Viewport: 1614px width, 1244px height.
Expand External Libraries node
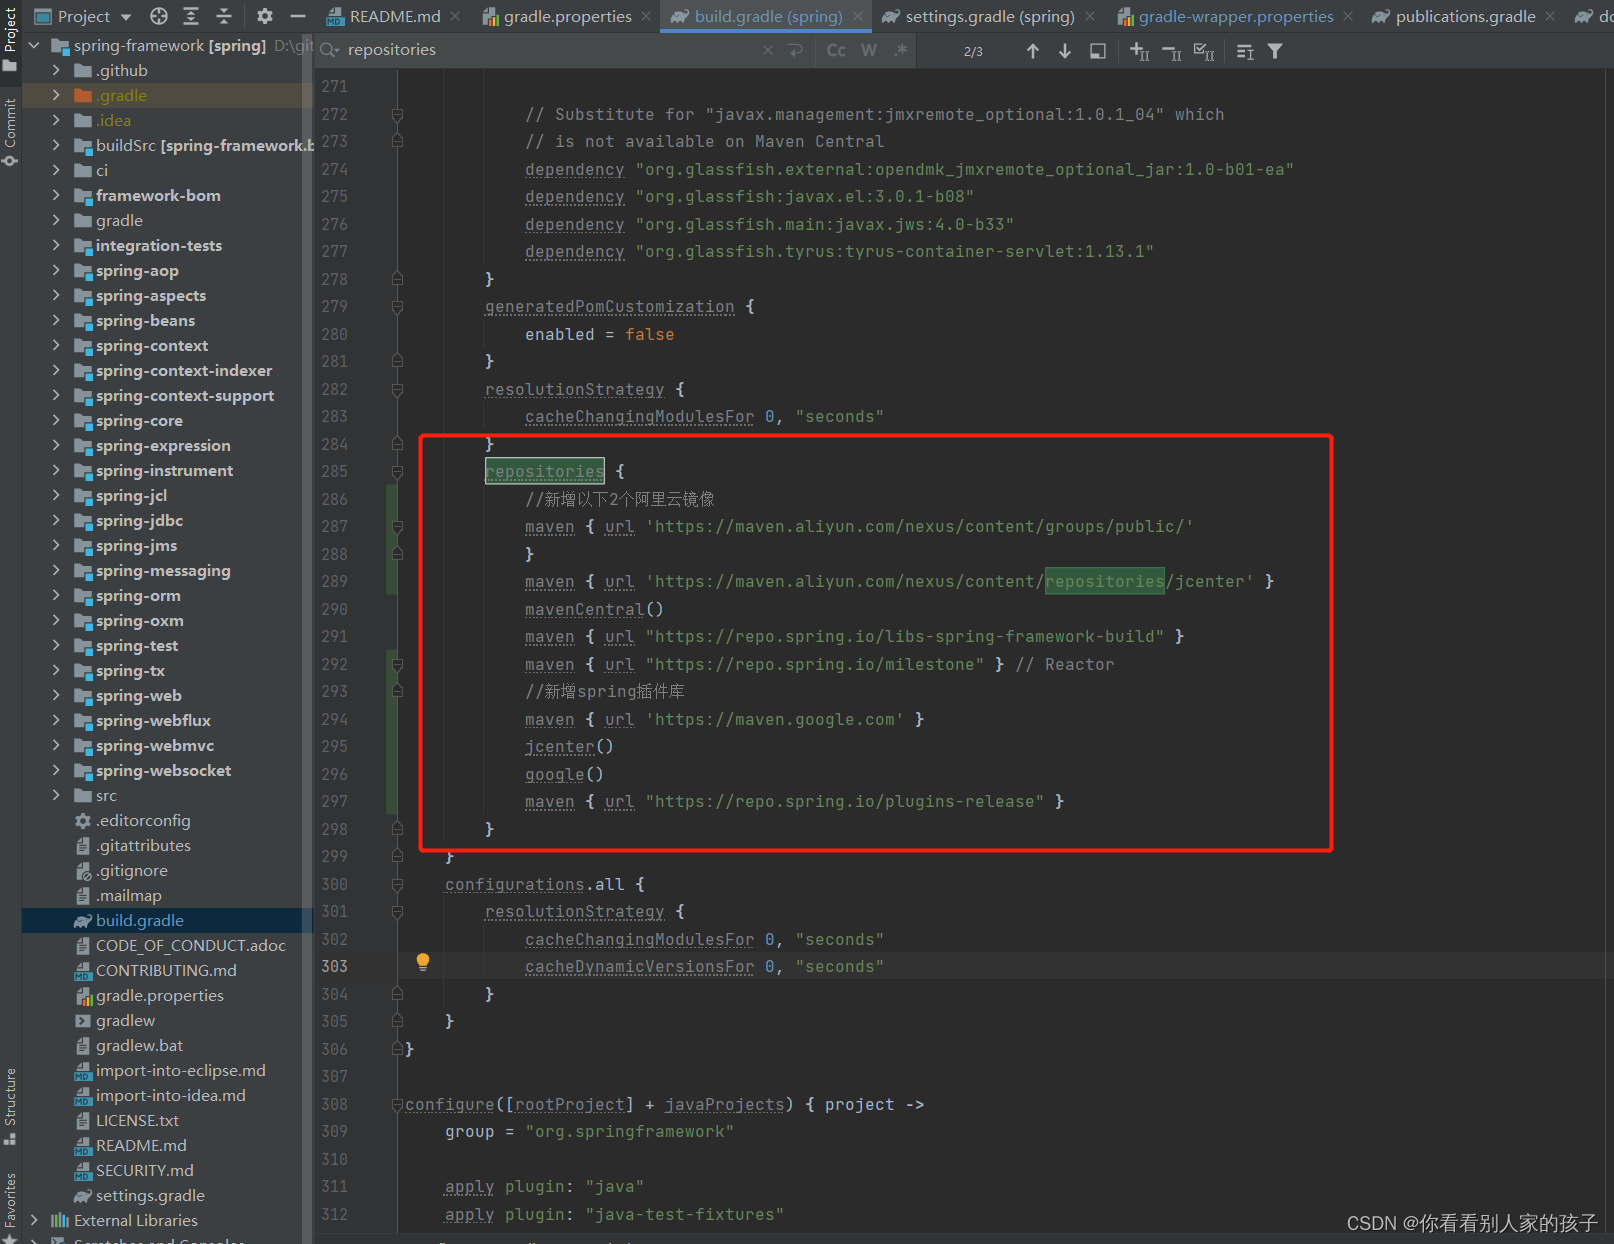(x=35, y=1221)
